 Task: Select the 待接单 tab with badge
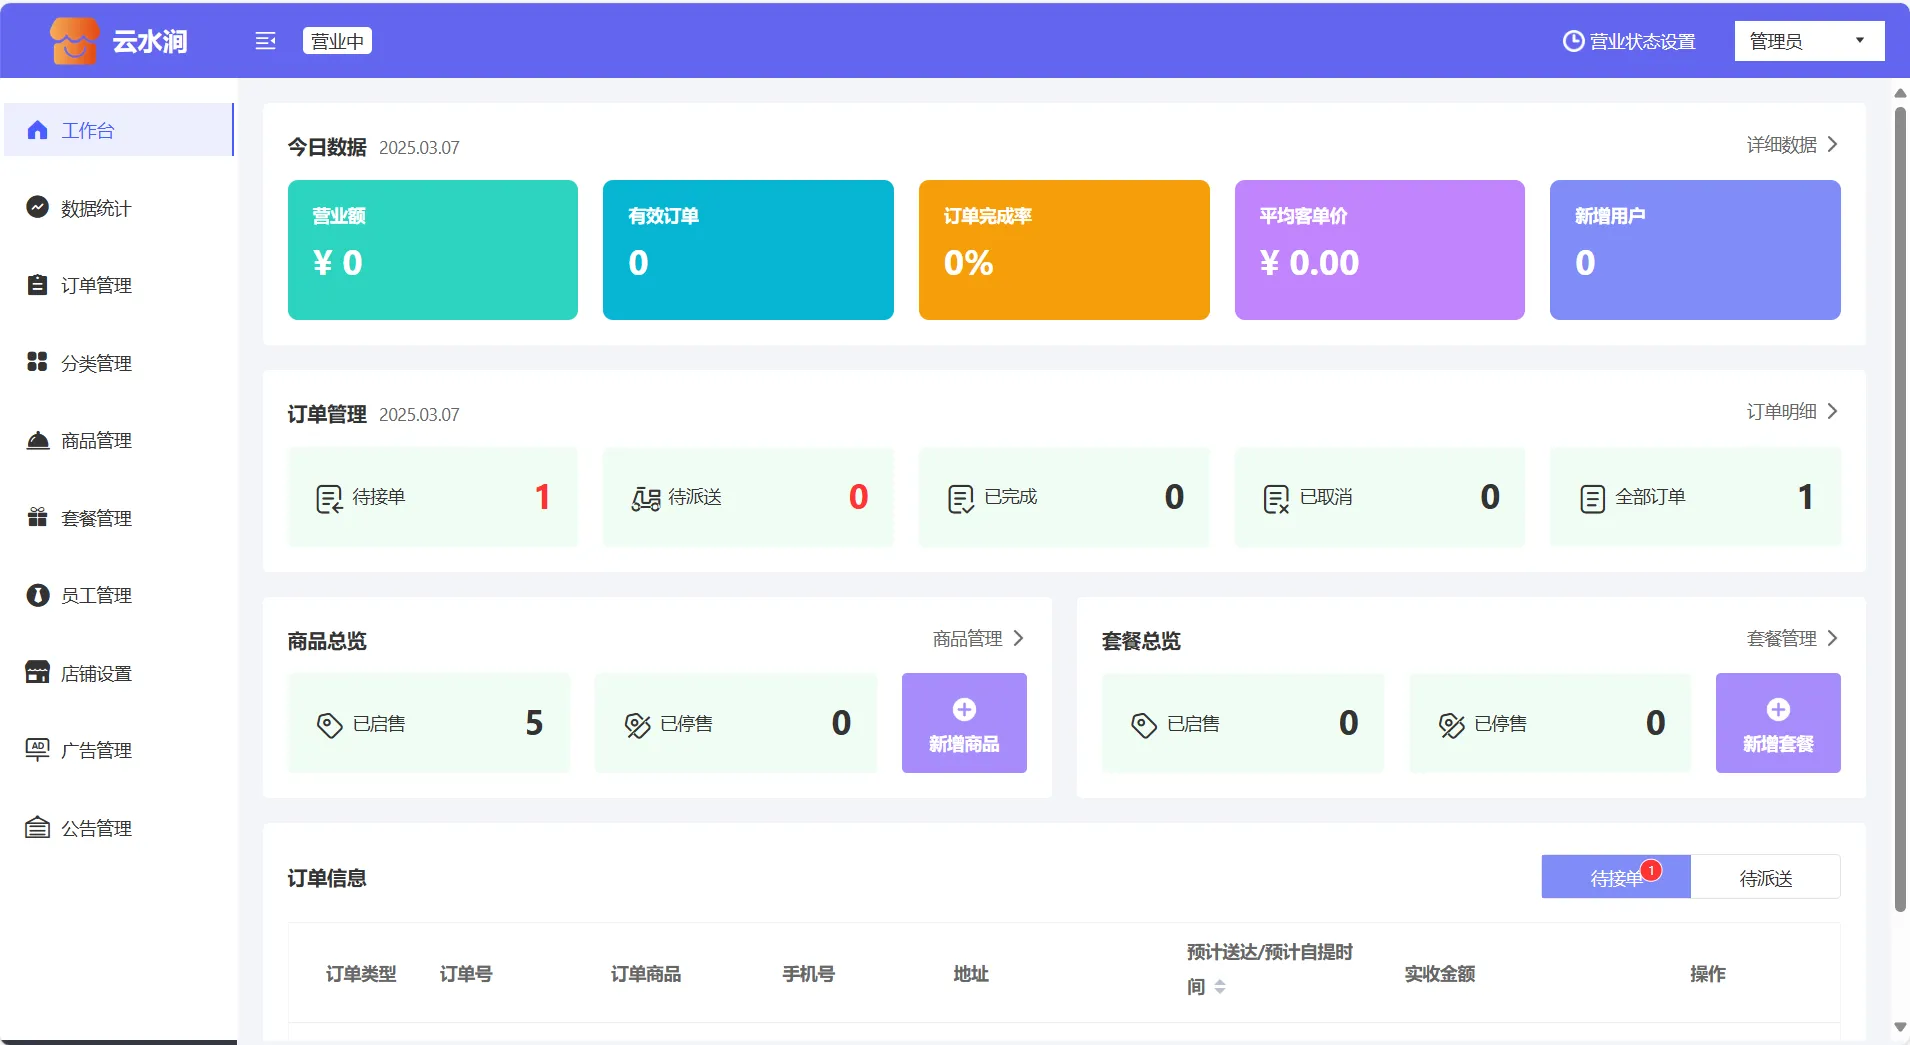[x=1615, y=877]
